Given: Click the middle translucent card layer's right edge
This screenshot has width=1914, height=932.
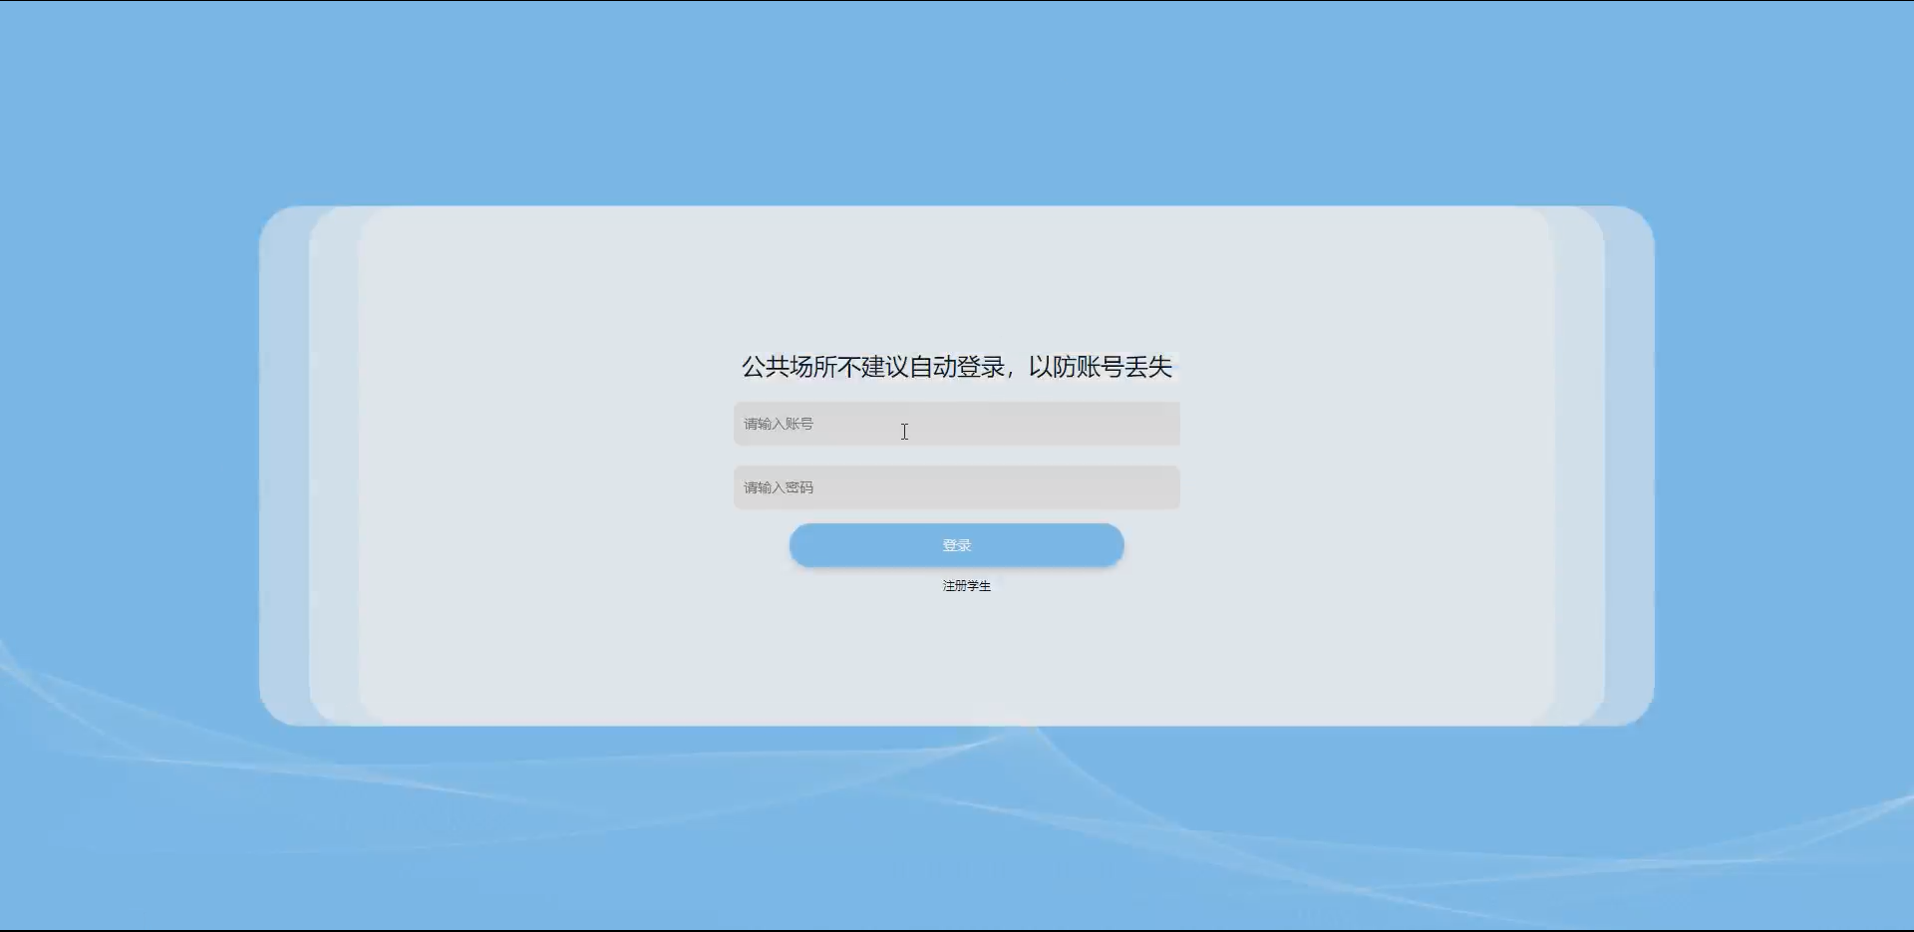Looking at the screenshot, I should click(1580, 466).
